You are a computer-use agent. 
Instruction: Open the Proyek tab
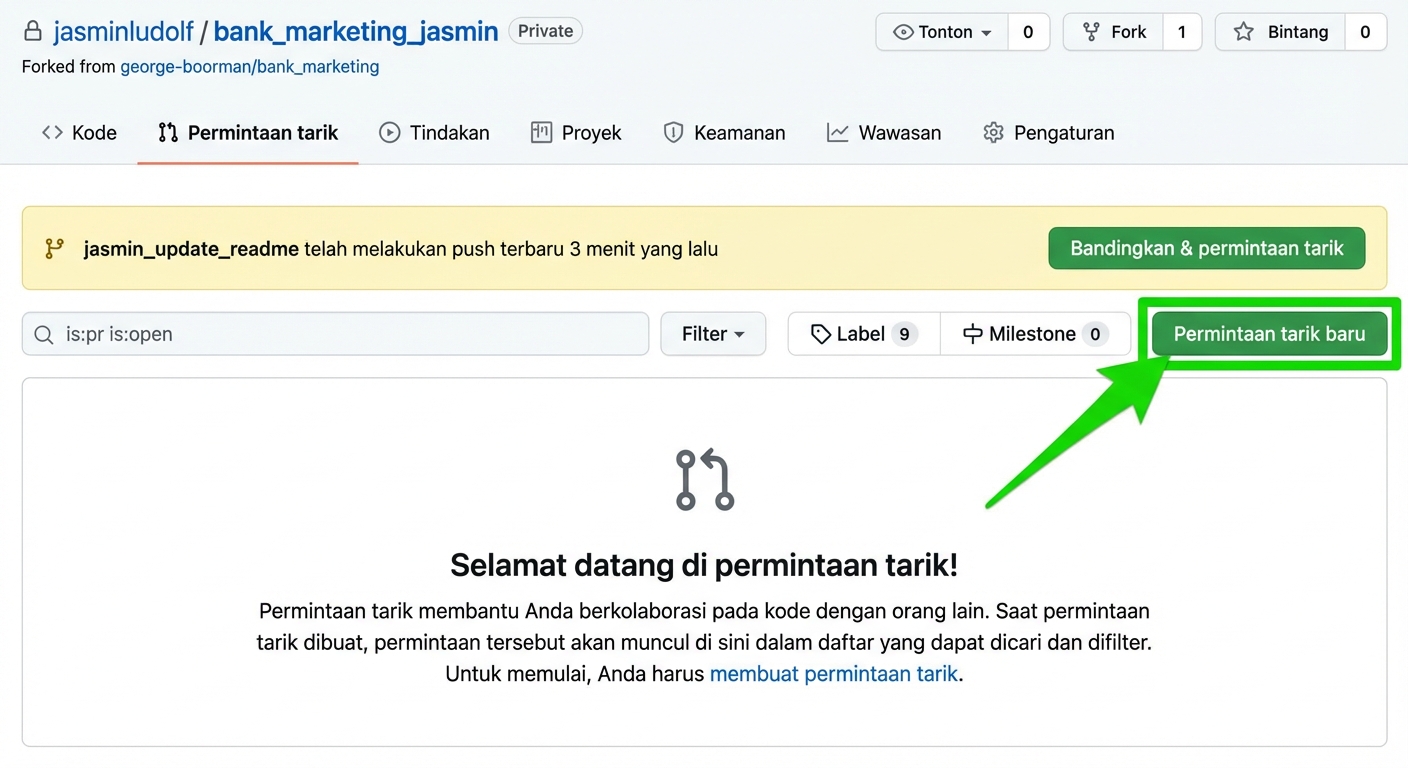pyautogui.click(x=576, y=133)
